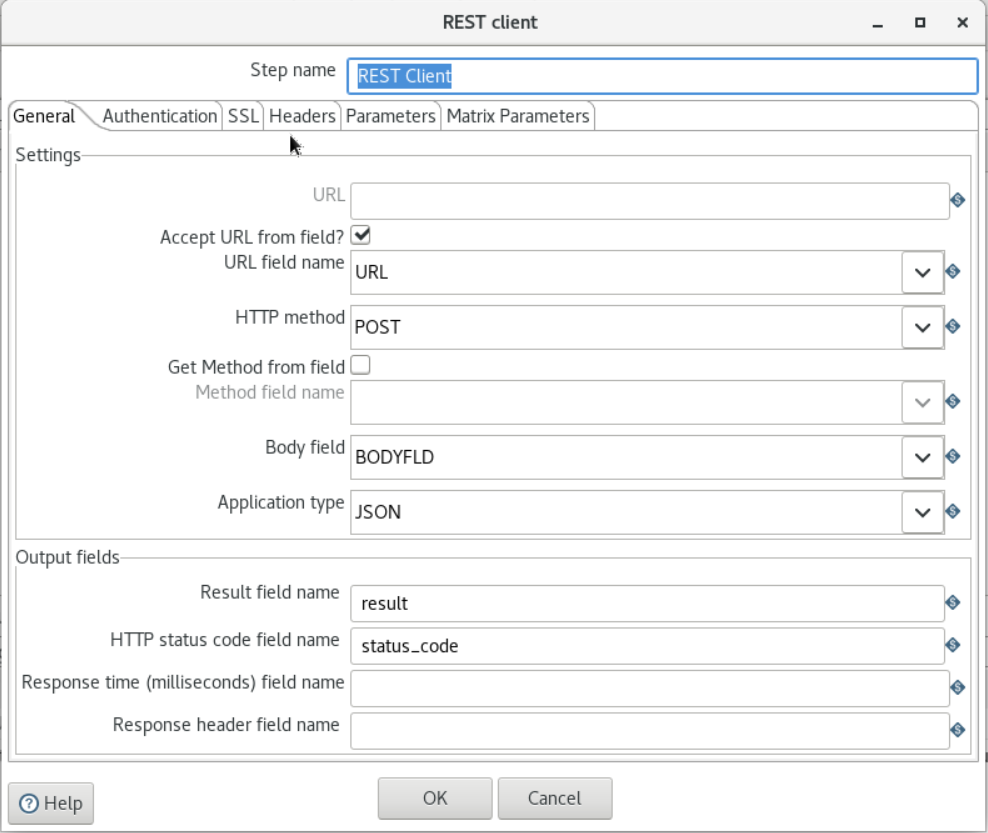Click the variable icon beside Result field name

tap(953, 602)
